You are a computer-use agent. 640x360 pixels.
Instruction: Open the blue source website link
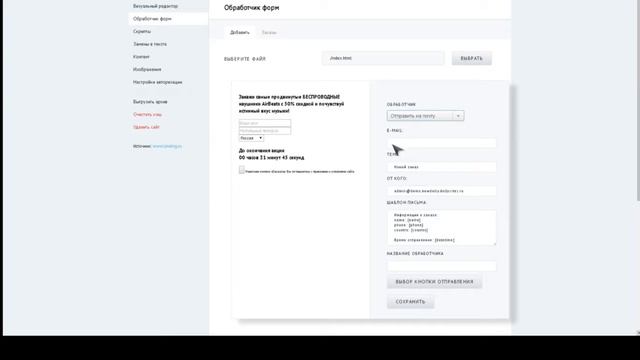click(167, 146)
